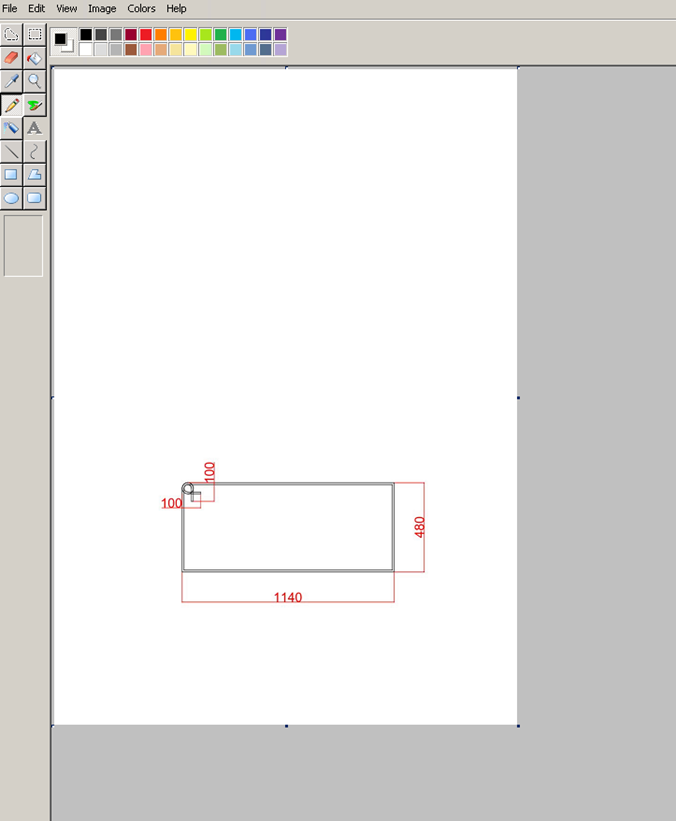Open the Edit menu
This screenshot has width=676, height=821.
click(37, 8)
